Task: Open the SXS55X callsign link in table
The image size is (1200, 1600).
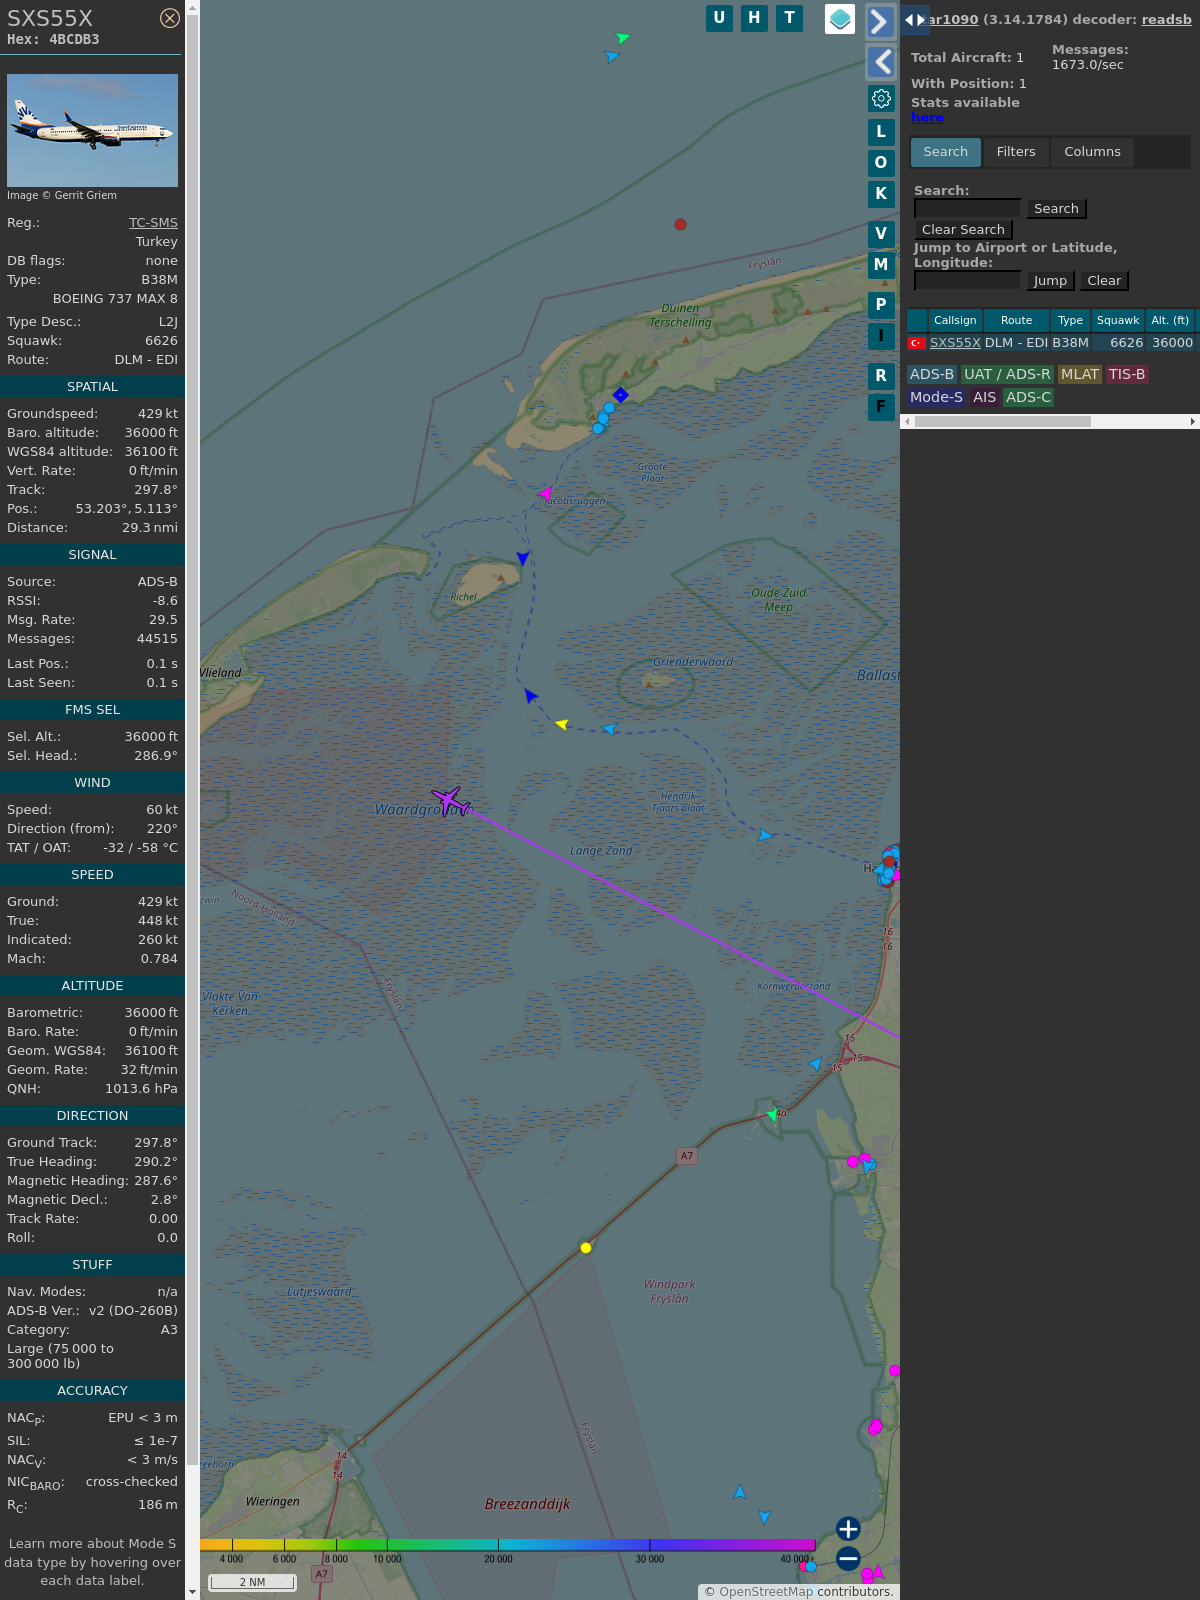Action: click(955, 343)
